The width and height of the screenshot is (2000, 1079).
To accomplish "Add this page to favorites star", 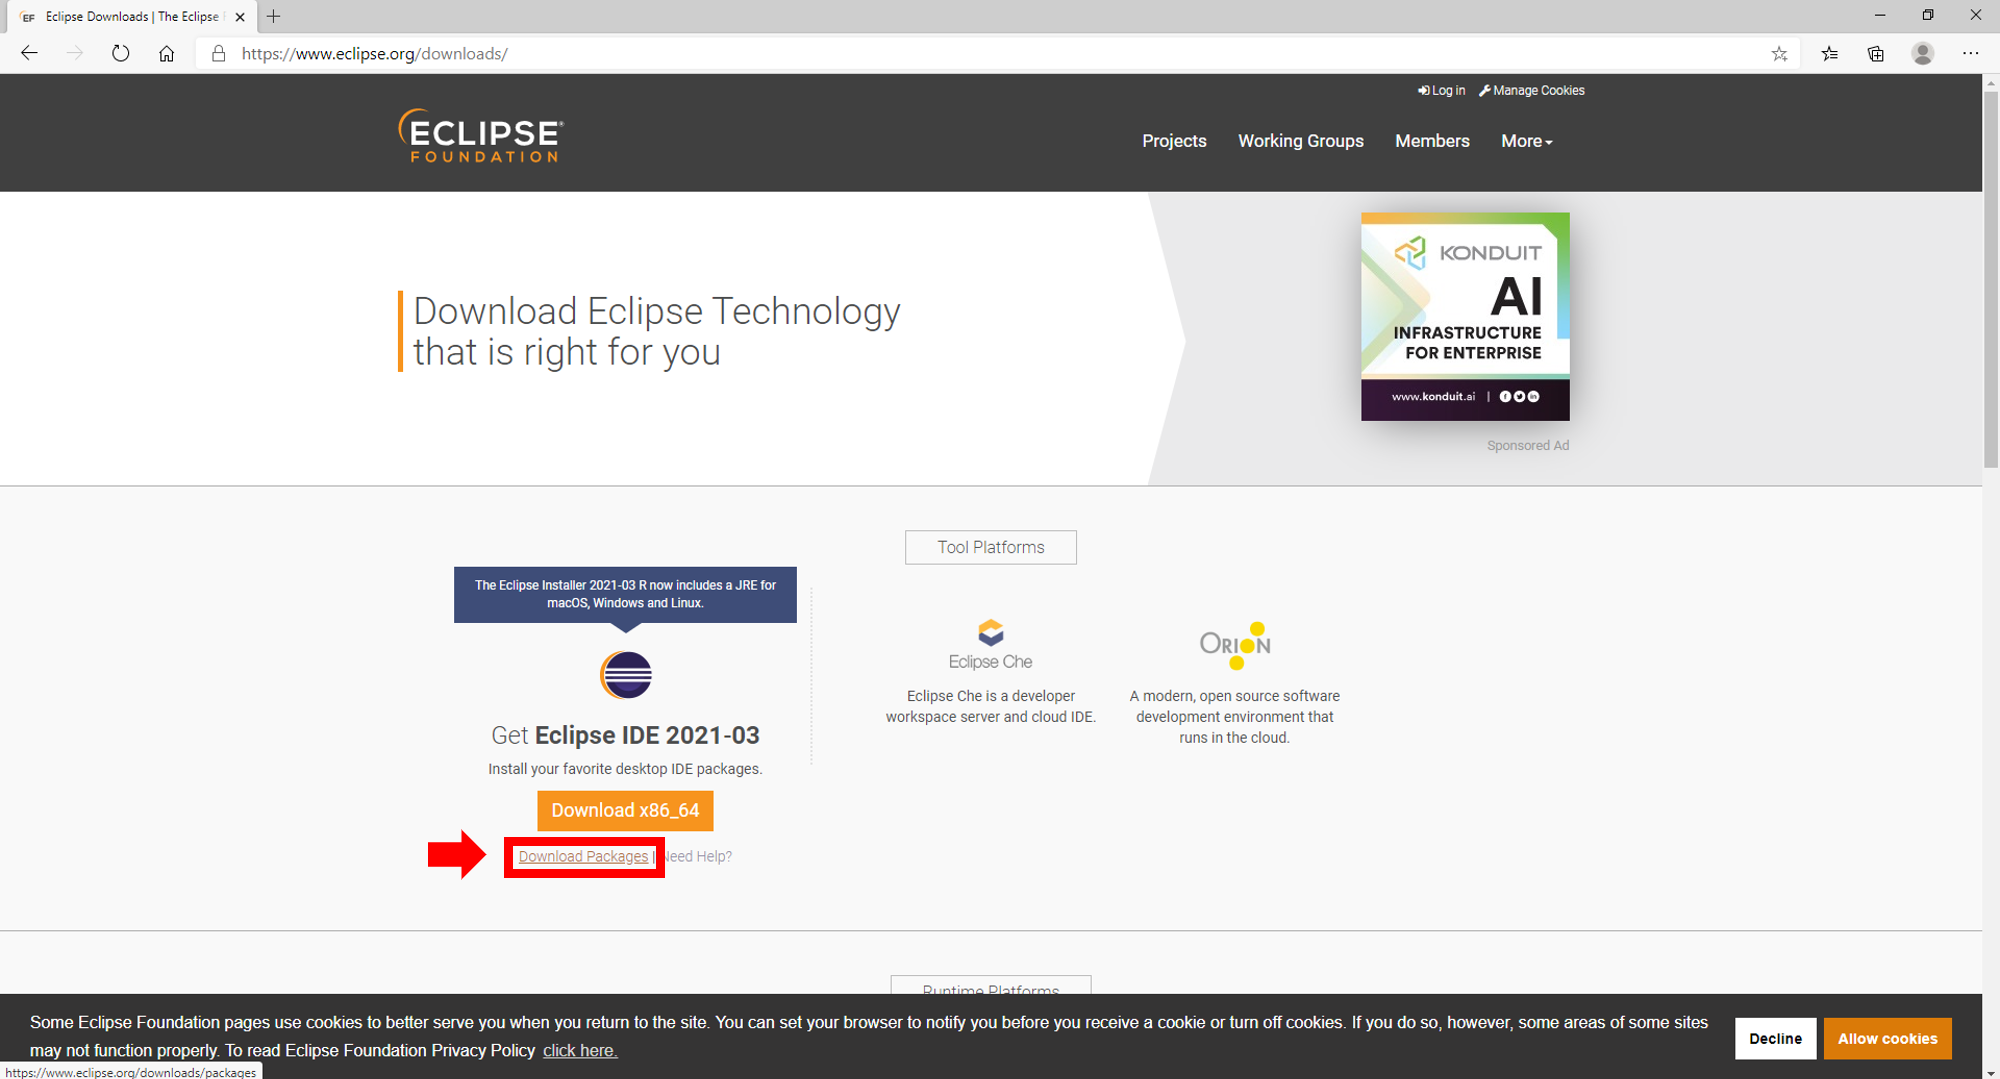I will [1779, 54].
